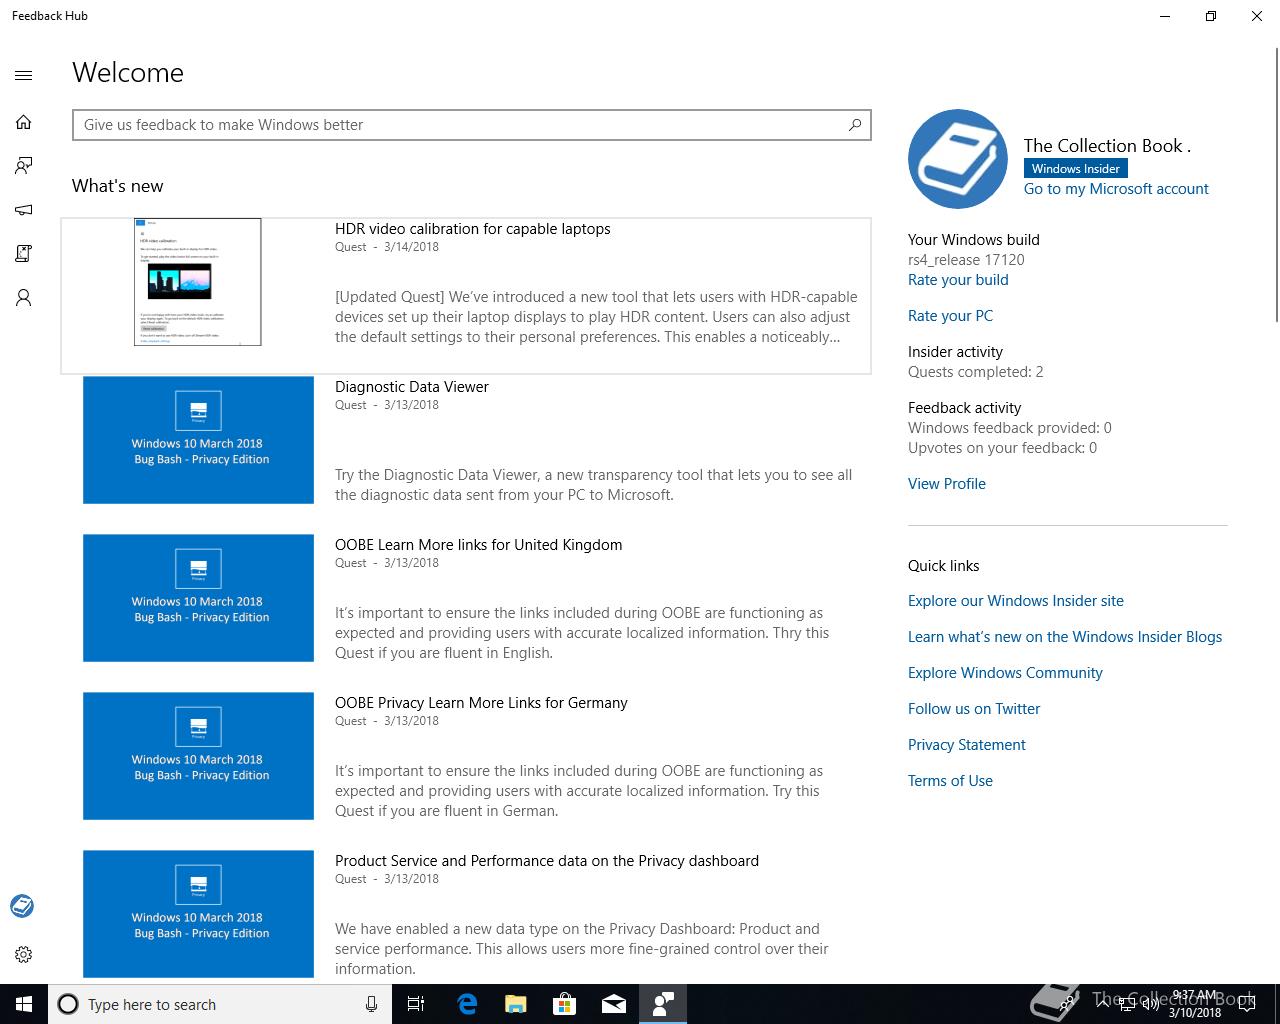The image size is (1280, 1024).
Task: Open Explore Windows Community link
Action: tap(1005, 673)
